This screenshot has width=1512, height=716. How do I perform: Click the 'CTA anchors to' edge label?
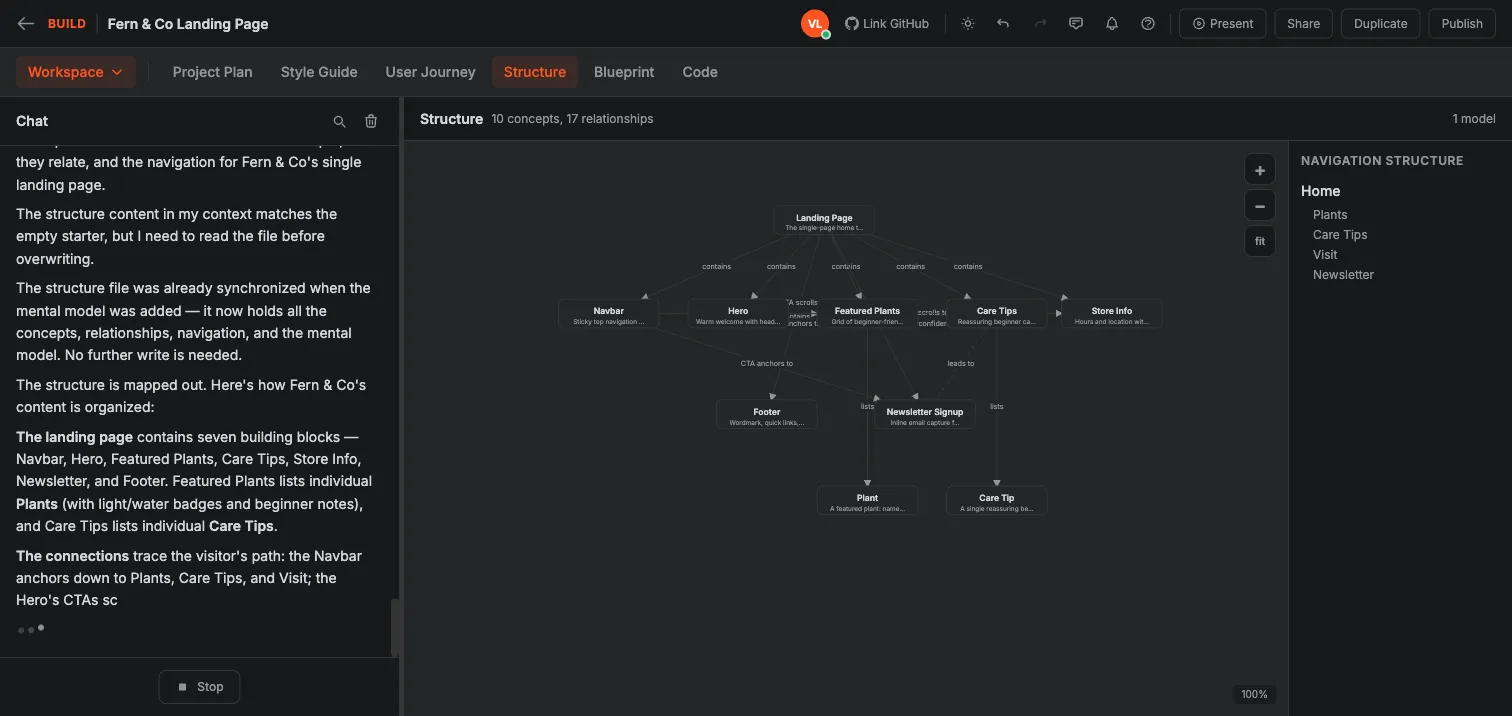[x=766, y=363]
